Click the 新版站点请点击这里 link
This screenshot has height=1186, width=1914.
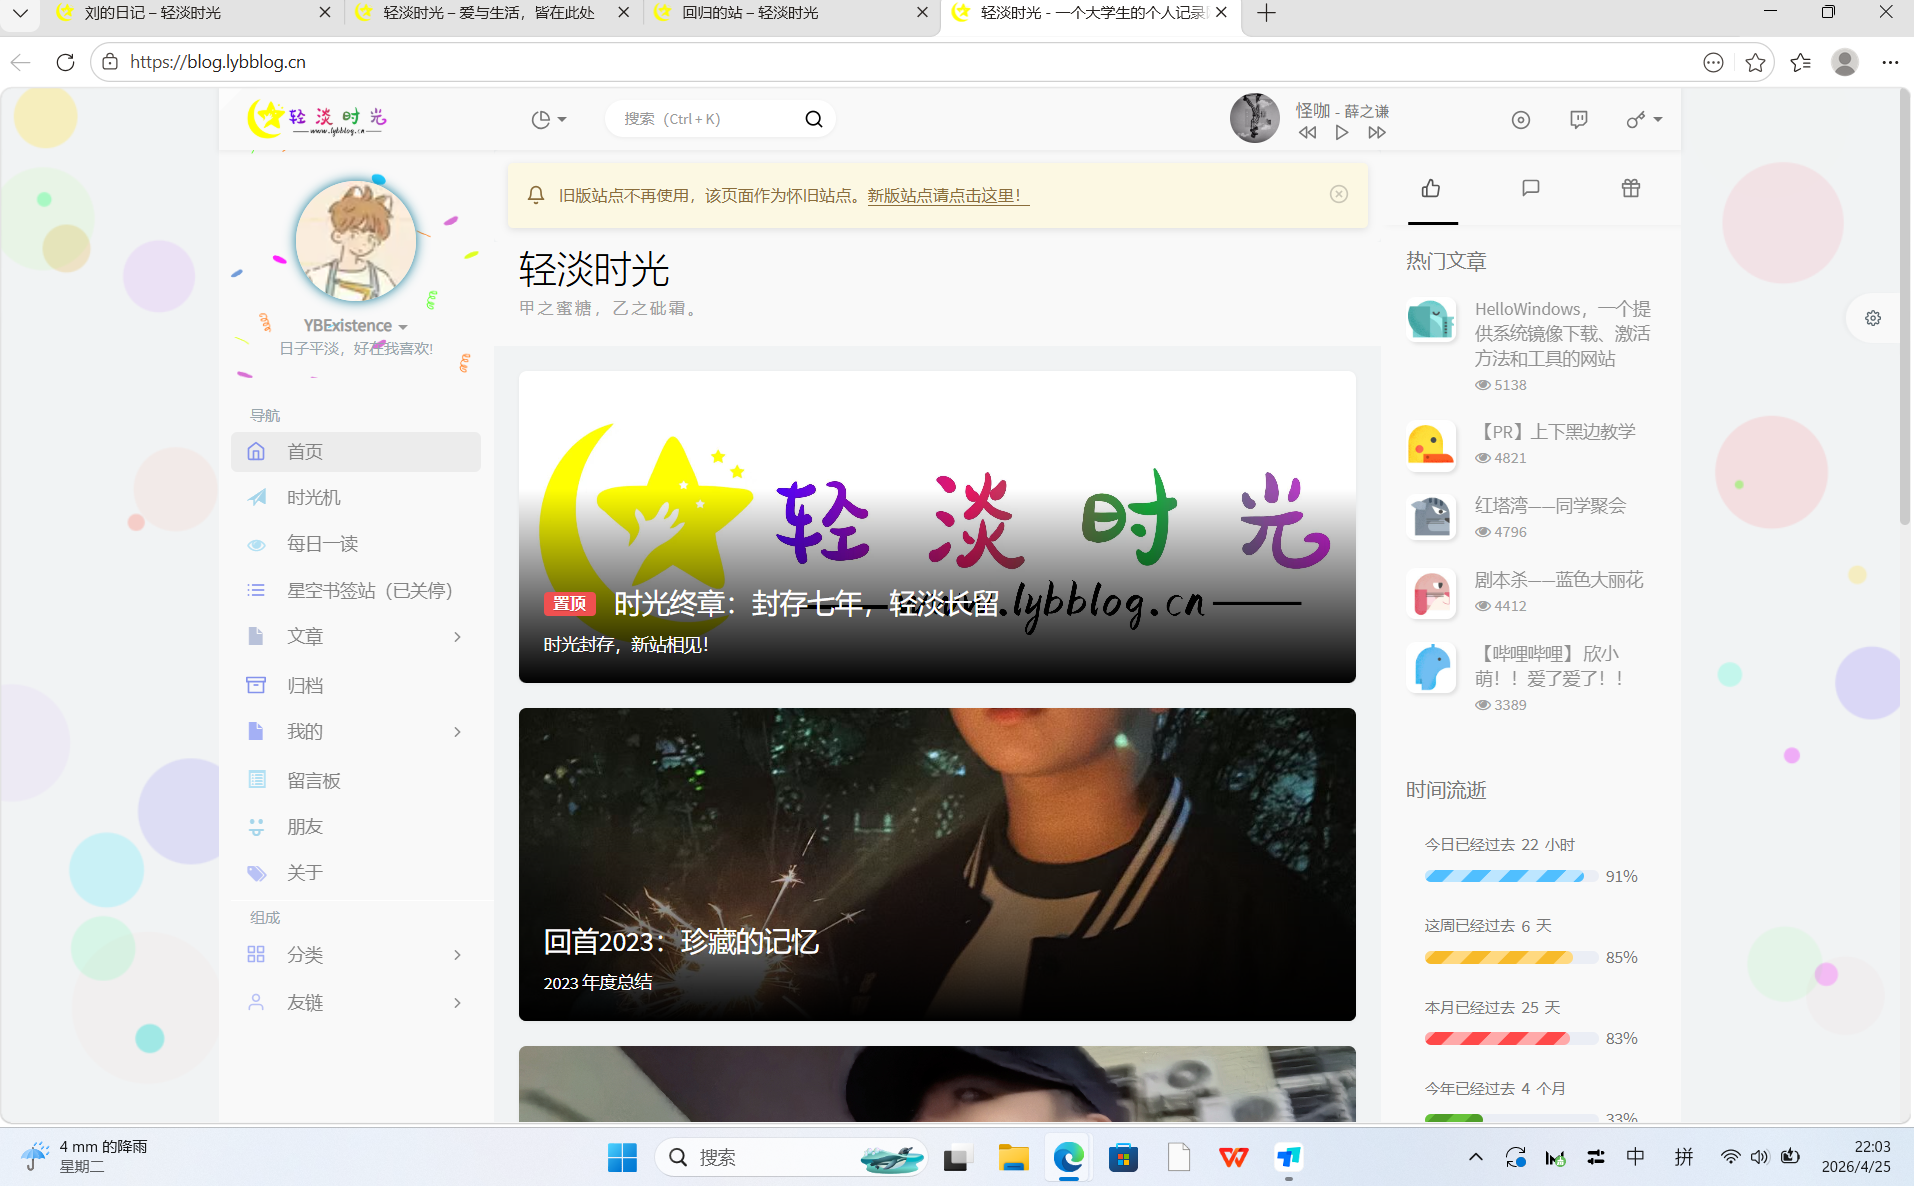[x=946, y=196]
